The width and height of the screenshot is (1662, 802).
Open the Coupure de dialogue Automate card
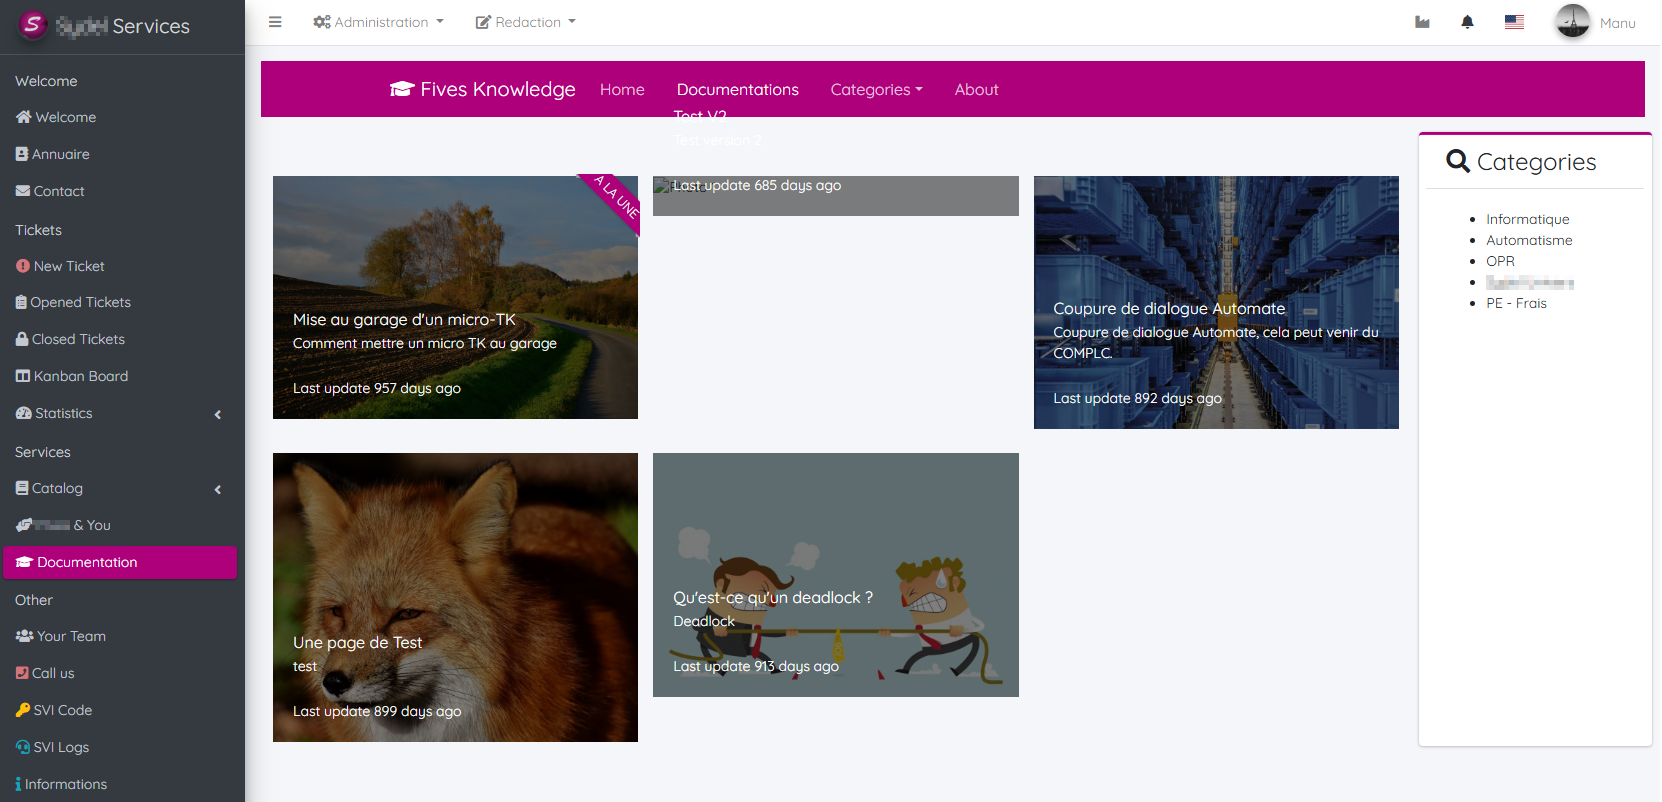(1216, 302)
